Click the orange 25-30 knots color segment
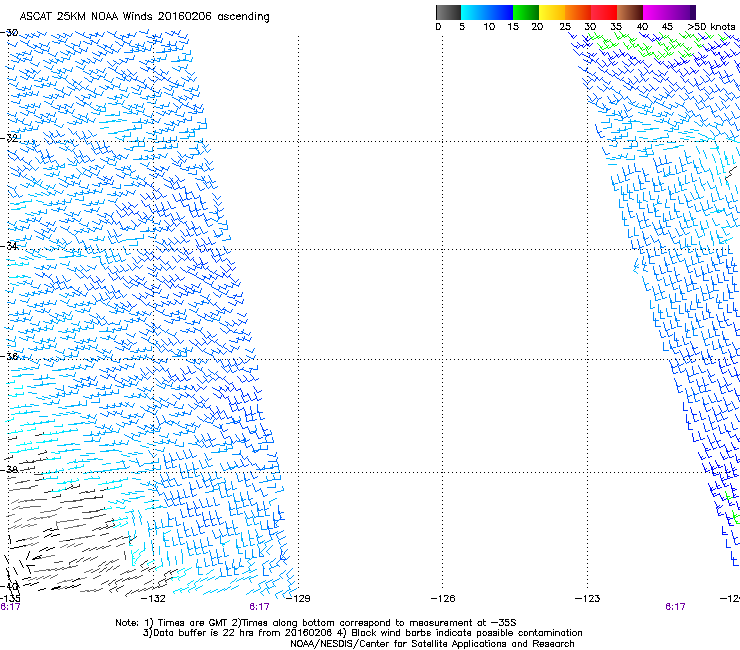The width and height of the screenshot is (740, 650). pyautogui.click(x=578, y=12)
